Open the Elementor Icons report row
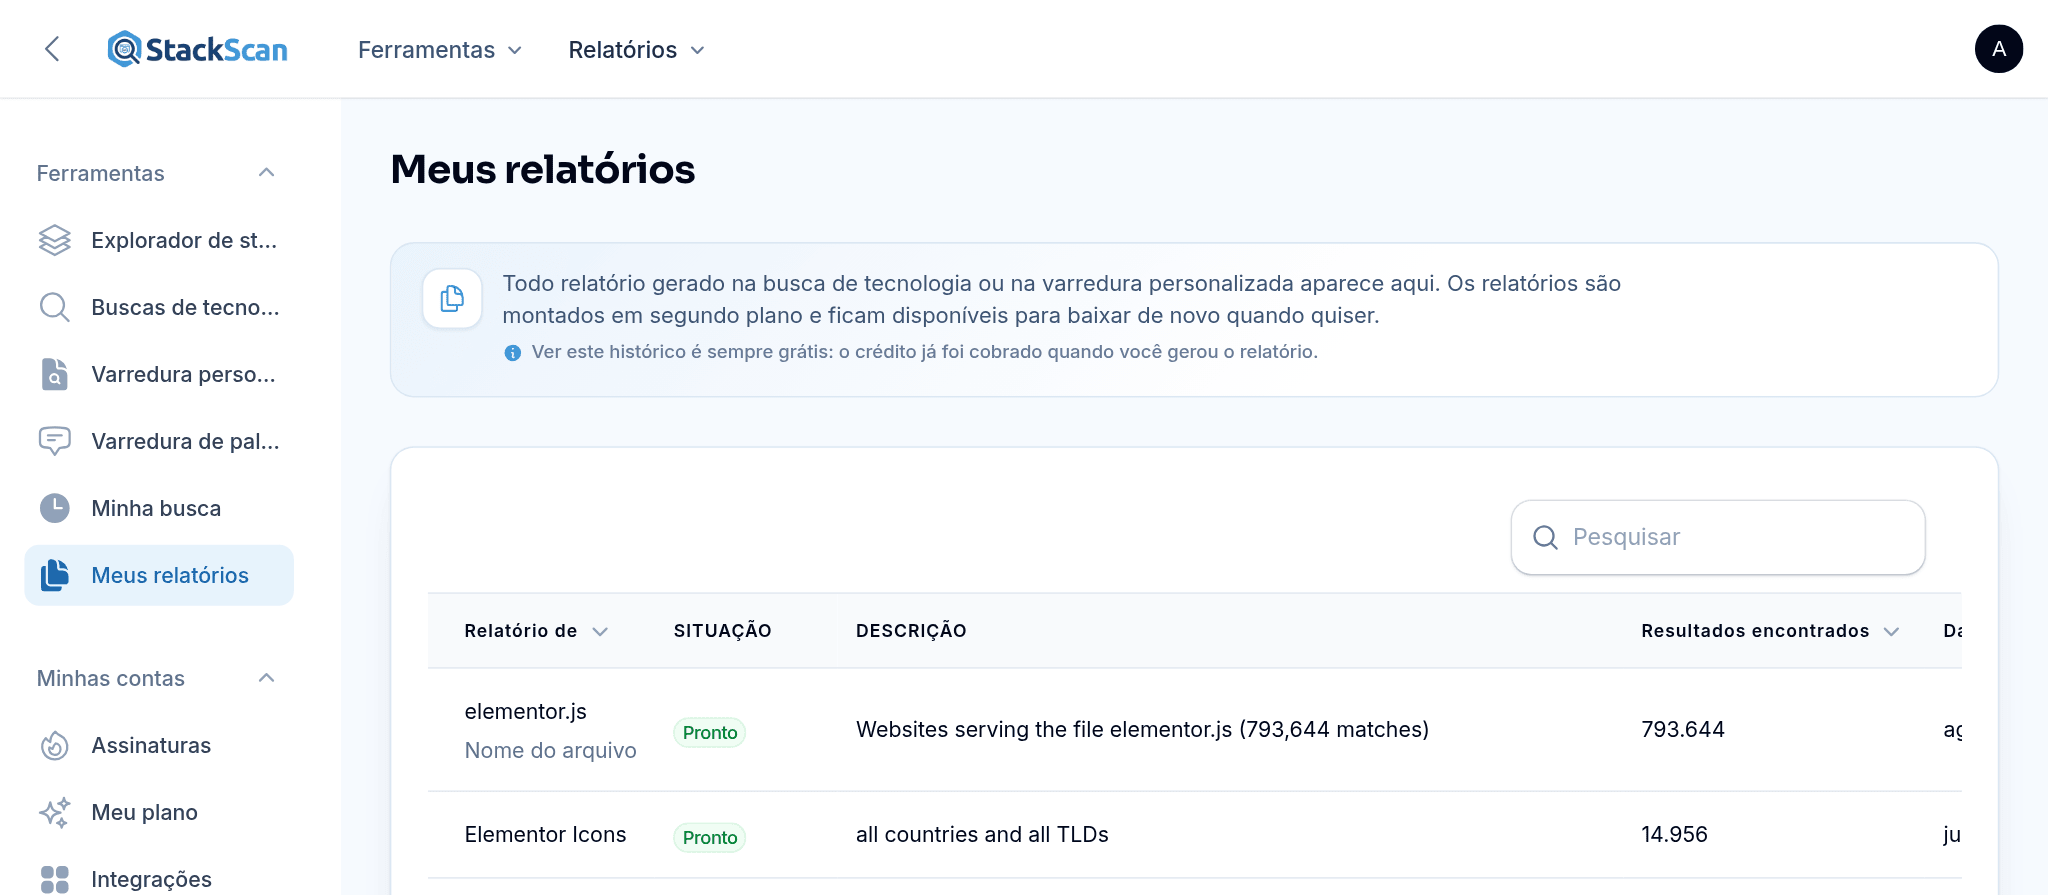Image resolution: width=2048 pixels, height=895 pixels. click(x=1194, y=835)
